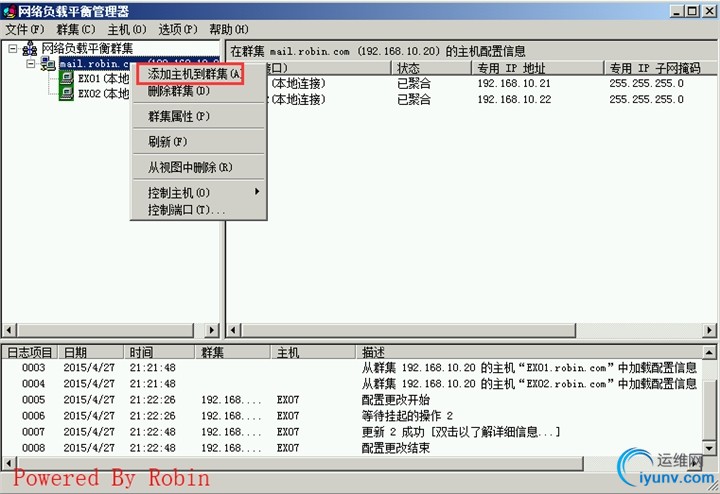This screenshot has width=720, height=494.
Task: Click right arrow of tree pane scrollbar
Action: pos(211,330)
